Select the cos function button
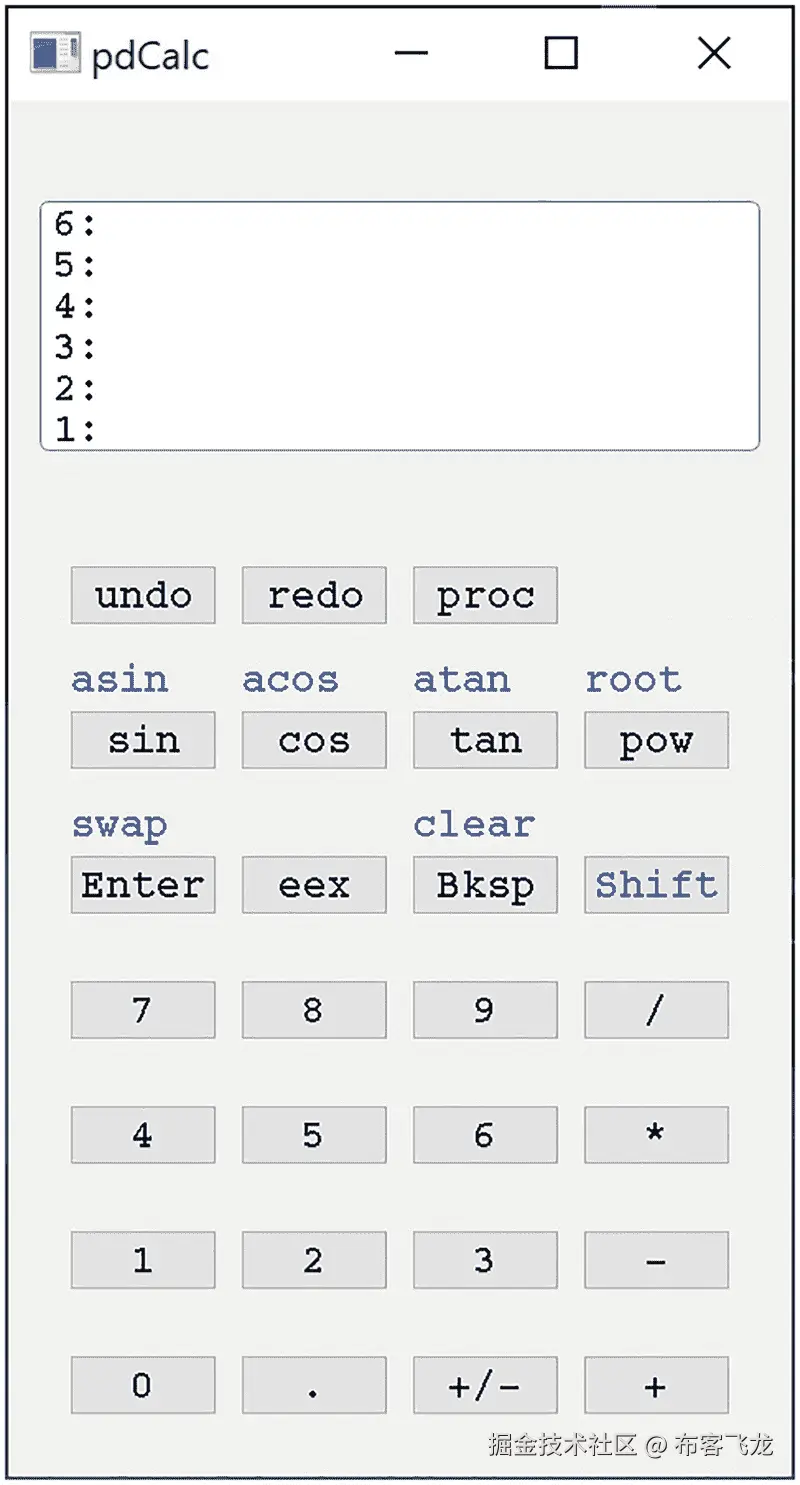The image size is (800, 1485). [313, 740]
